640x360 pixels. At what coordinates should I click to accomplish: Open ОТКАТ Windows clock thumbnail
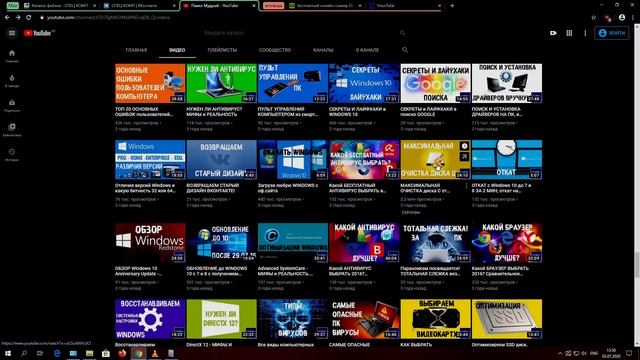507,160
